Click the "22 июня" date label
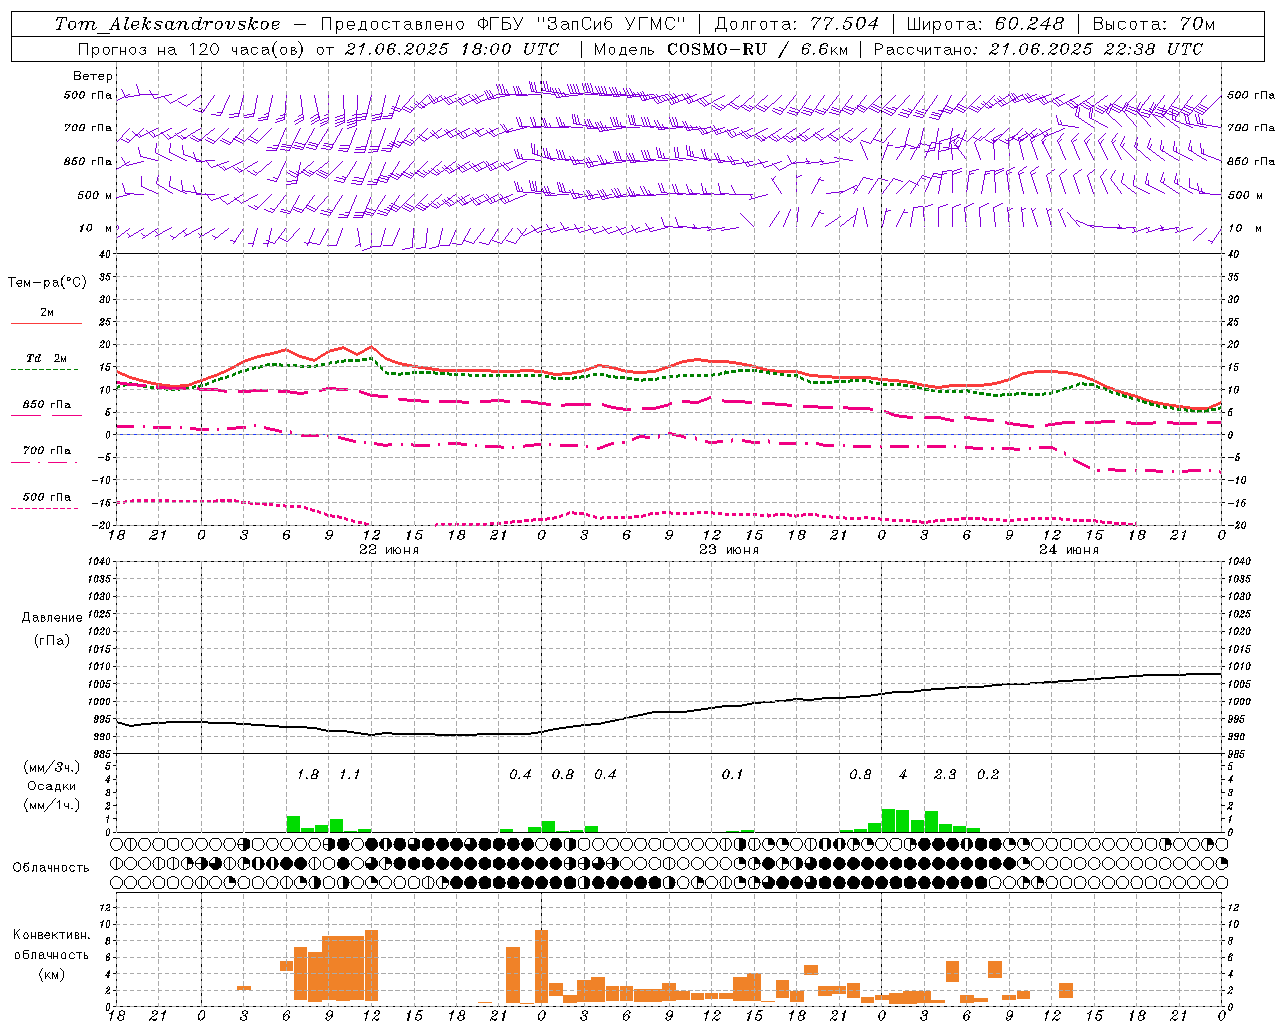The width and height of the screenshot is (1280, 1024). point(389,550)
